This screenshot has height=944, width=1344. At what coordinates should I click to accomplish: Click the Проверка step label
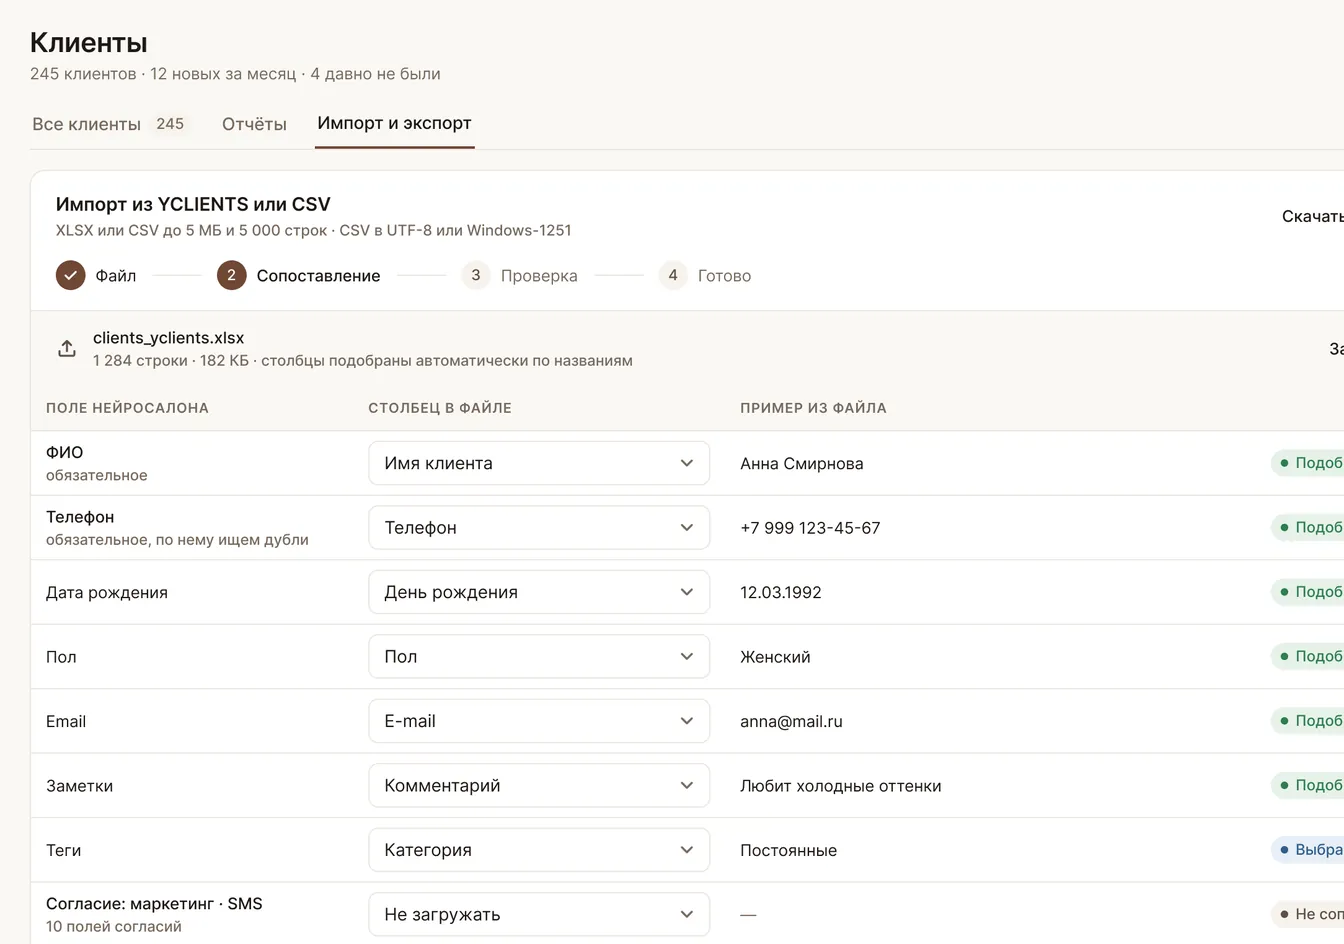(539, 276)
